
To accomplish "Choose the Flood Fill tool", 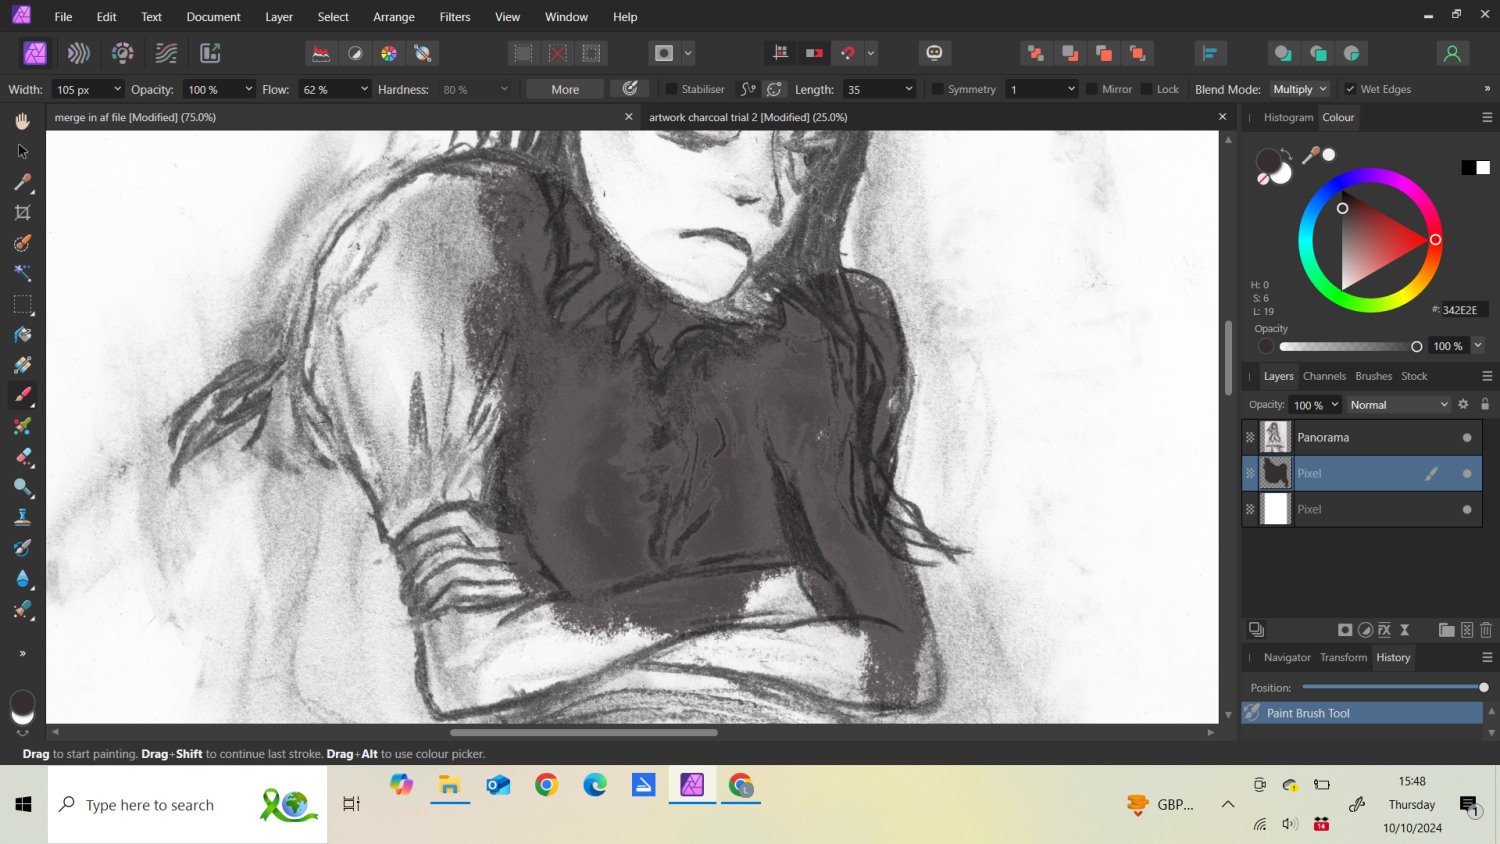I will 22,334.
